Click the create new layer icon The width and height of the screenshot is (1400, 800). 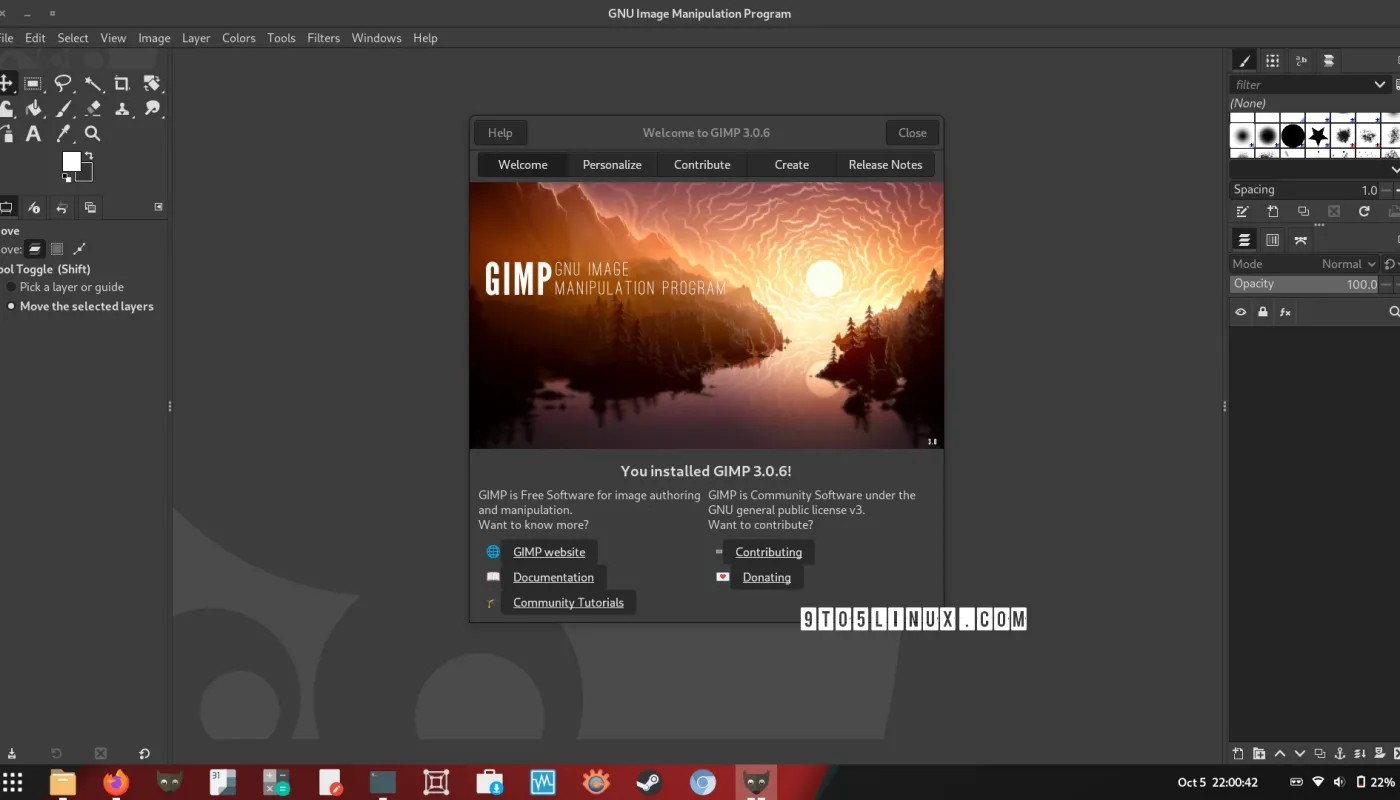(1237, 753)
